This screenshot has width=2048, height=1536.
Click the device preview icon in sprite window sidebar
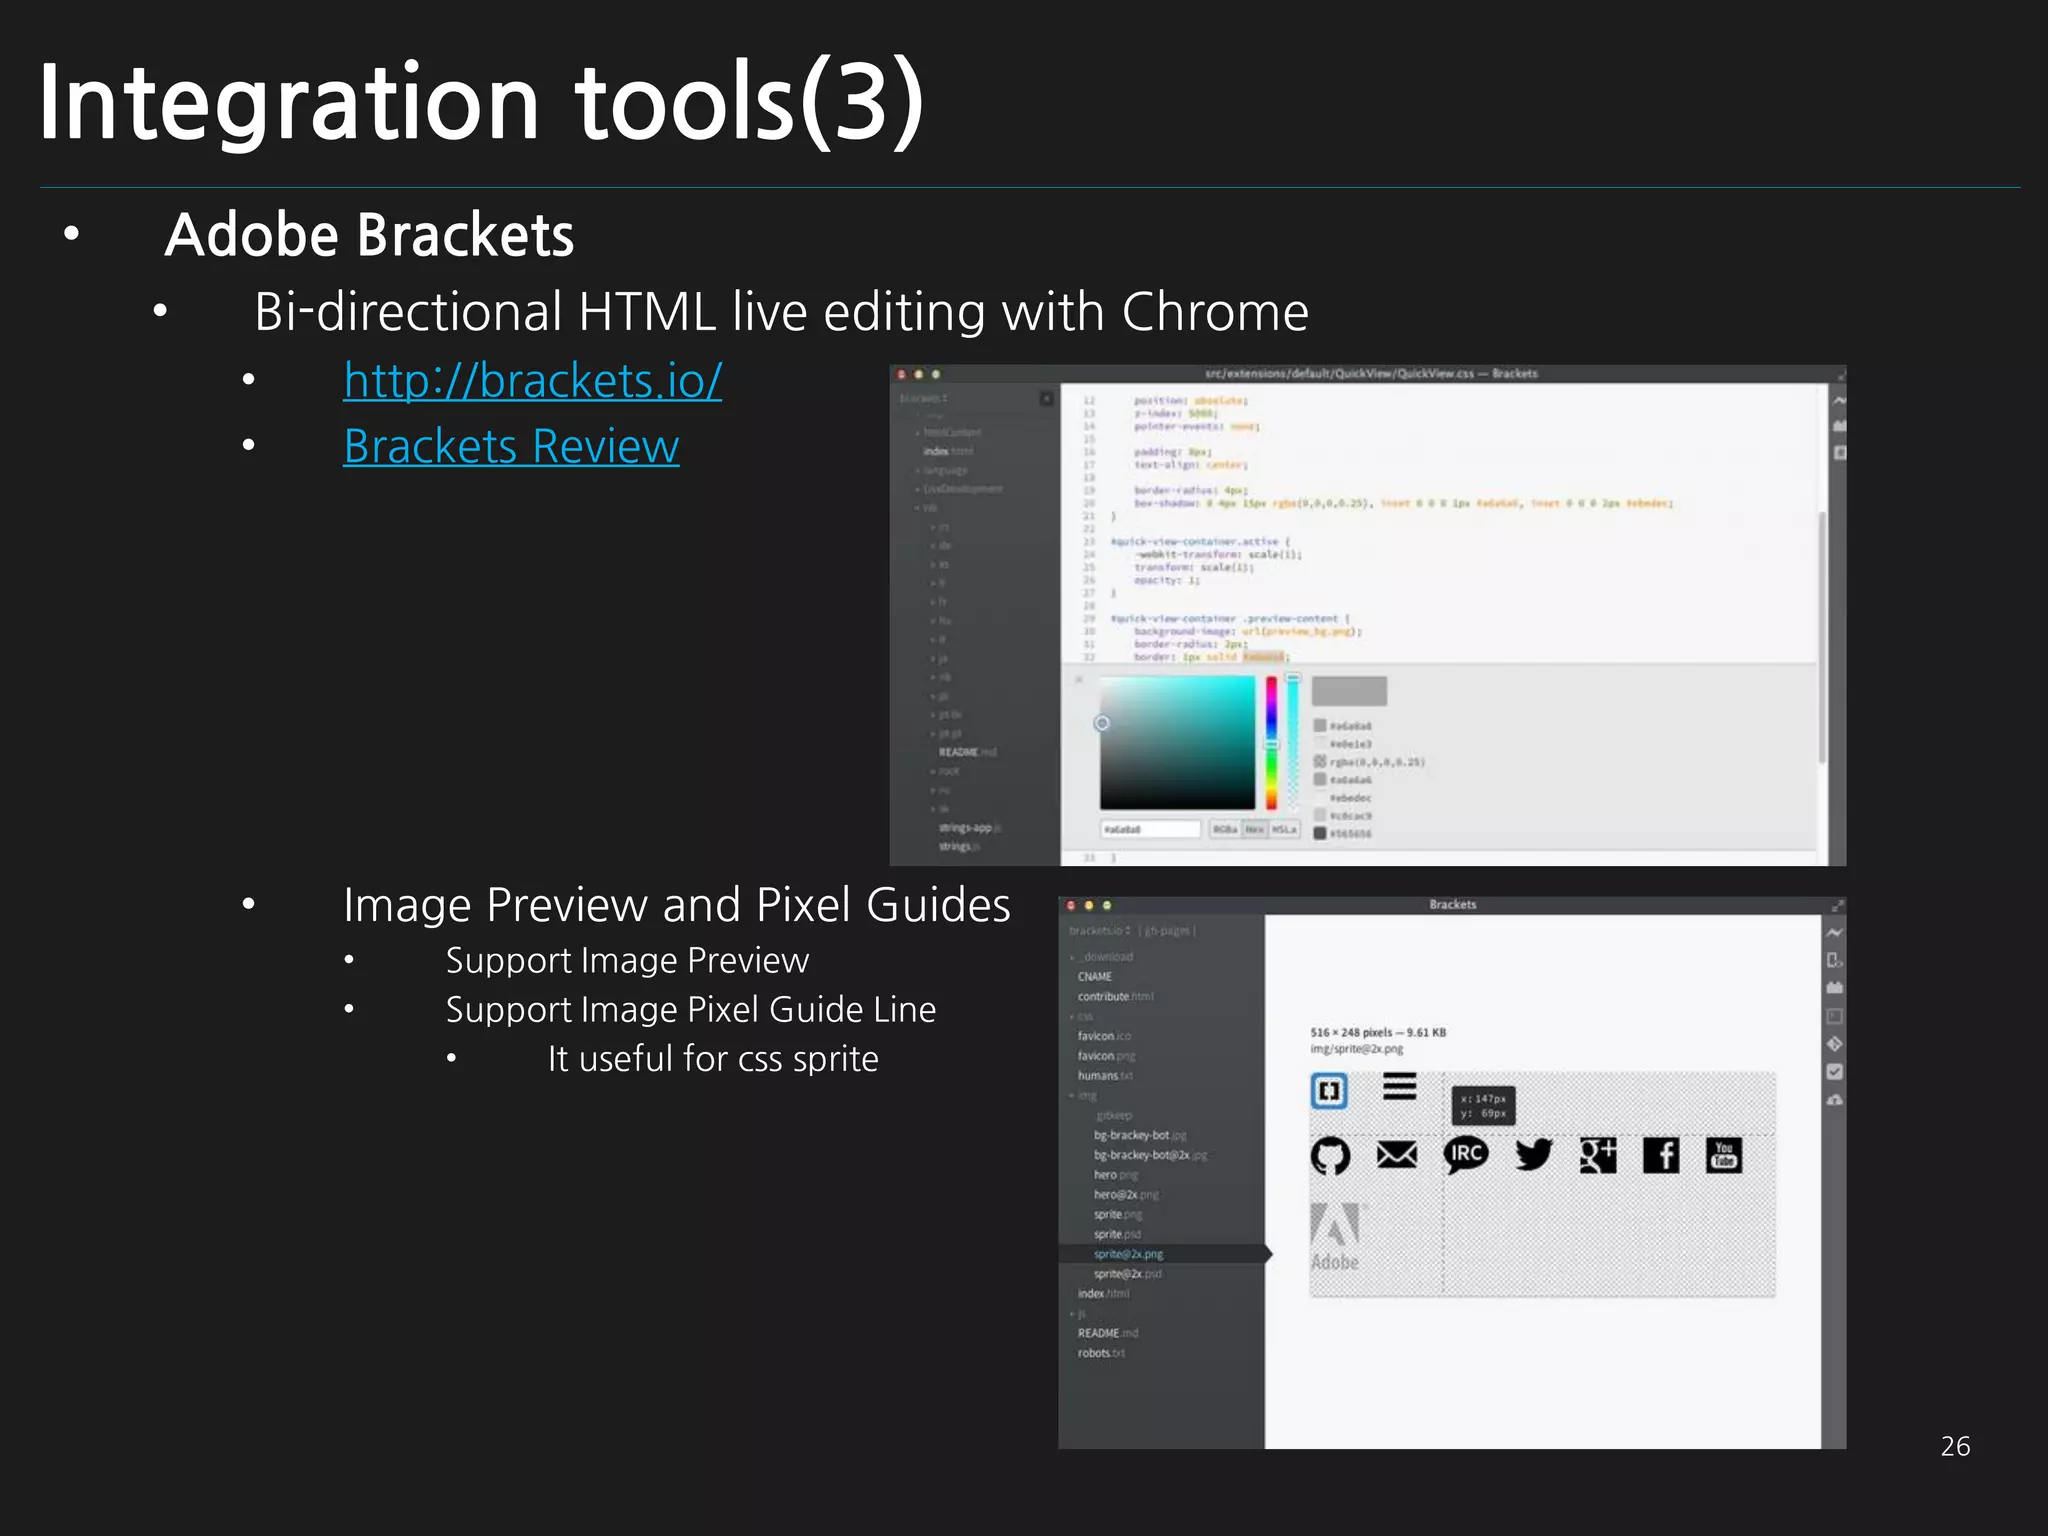pos(1834,960)
